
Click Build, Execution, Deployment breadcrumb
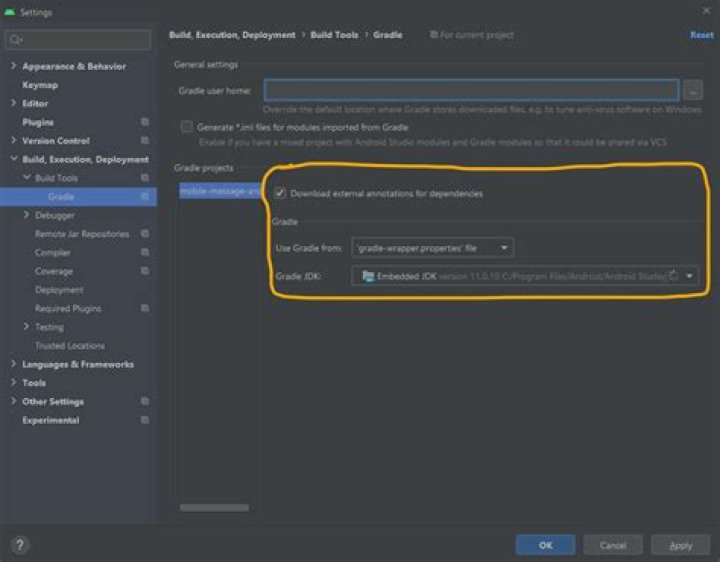point(232,35)
